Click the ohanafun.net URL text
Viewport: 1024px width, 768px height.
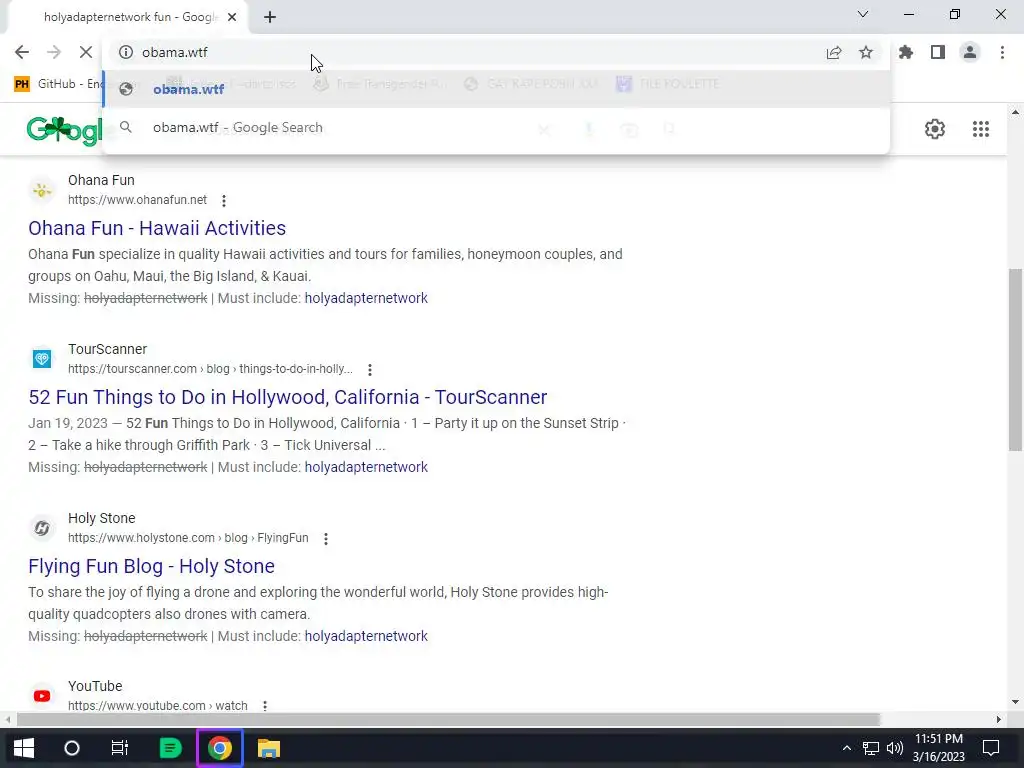click(x=137, y=200)
